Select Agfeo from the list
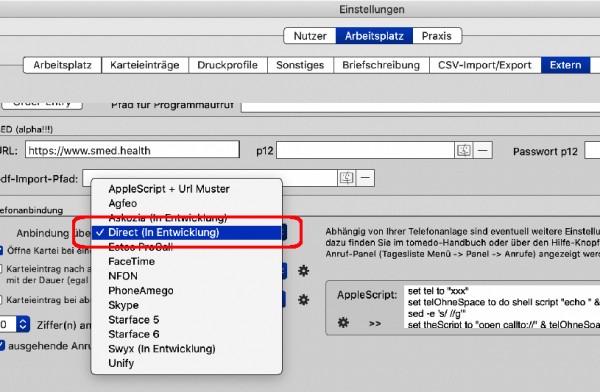 click(186, 203)
